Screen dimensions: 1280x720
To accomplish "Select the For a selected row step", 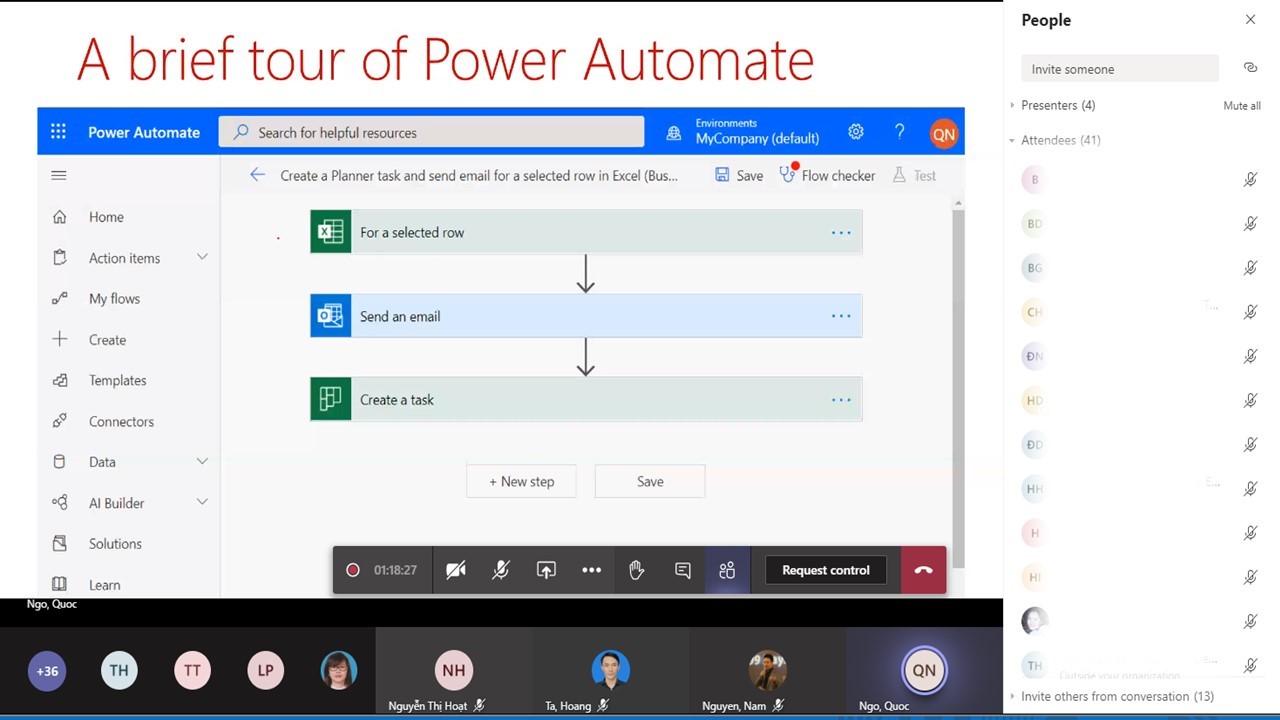I will (586, 232).
